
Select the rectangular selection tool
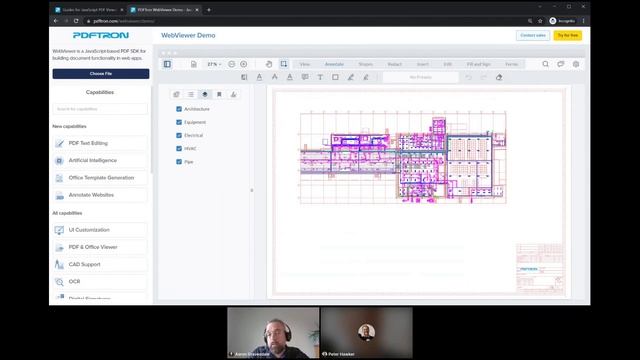click(x=284, y=64)
